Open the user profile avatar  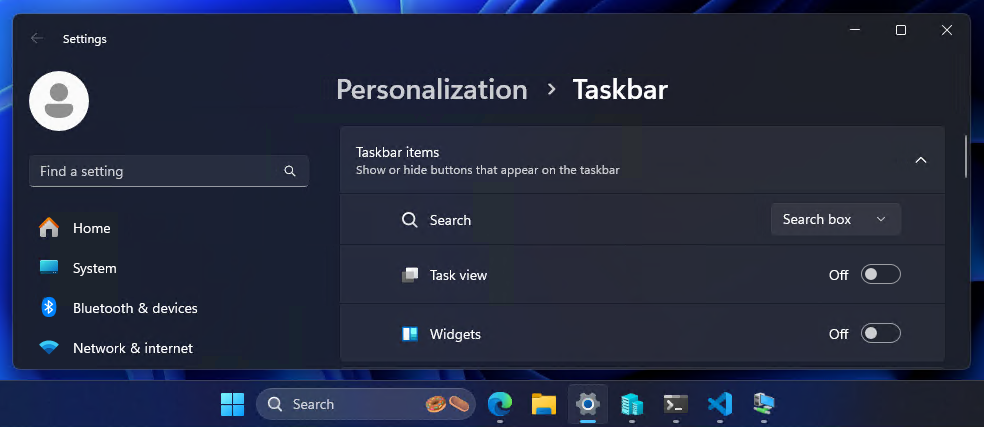59,101
